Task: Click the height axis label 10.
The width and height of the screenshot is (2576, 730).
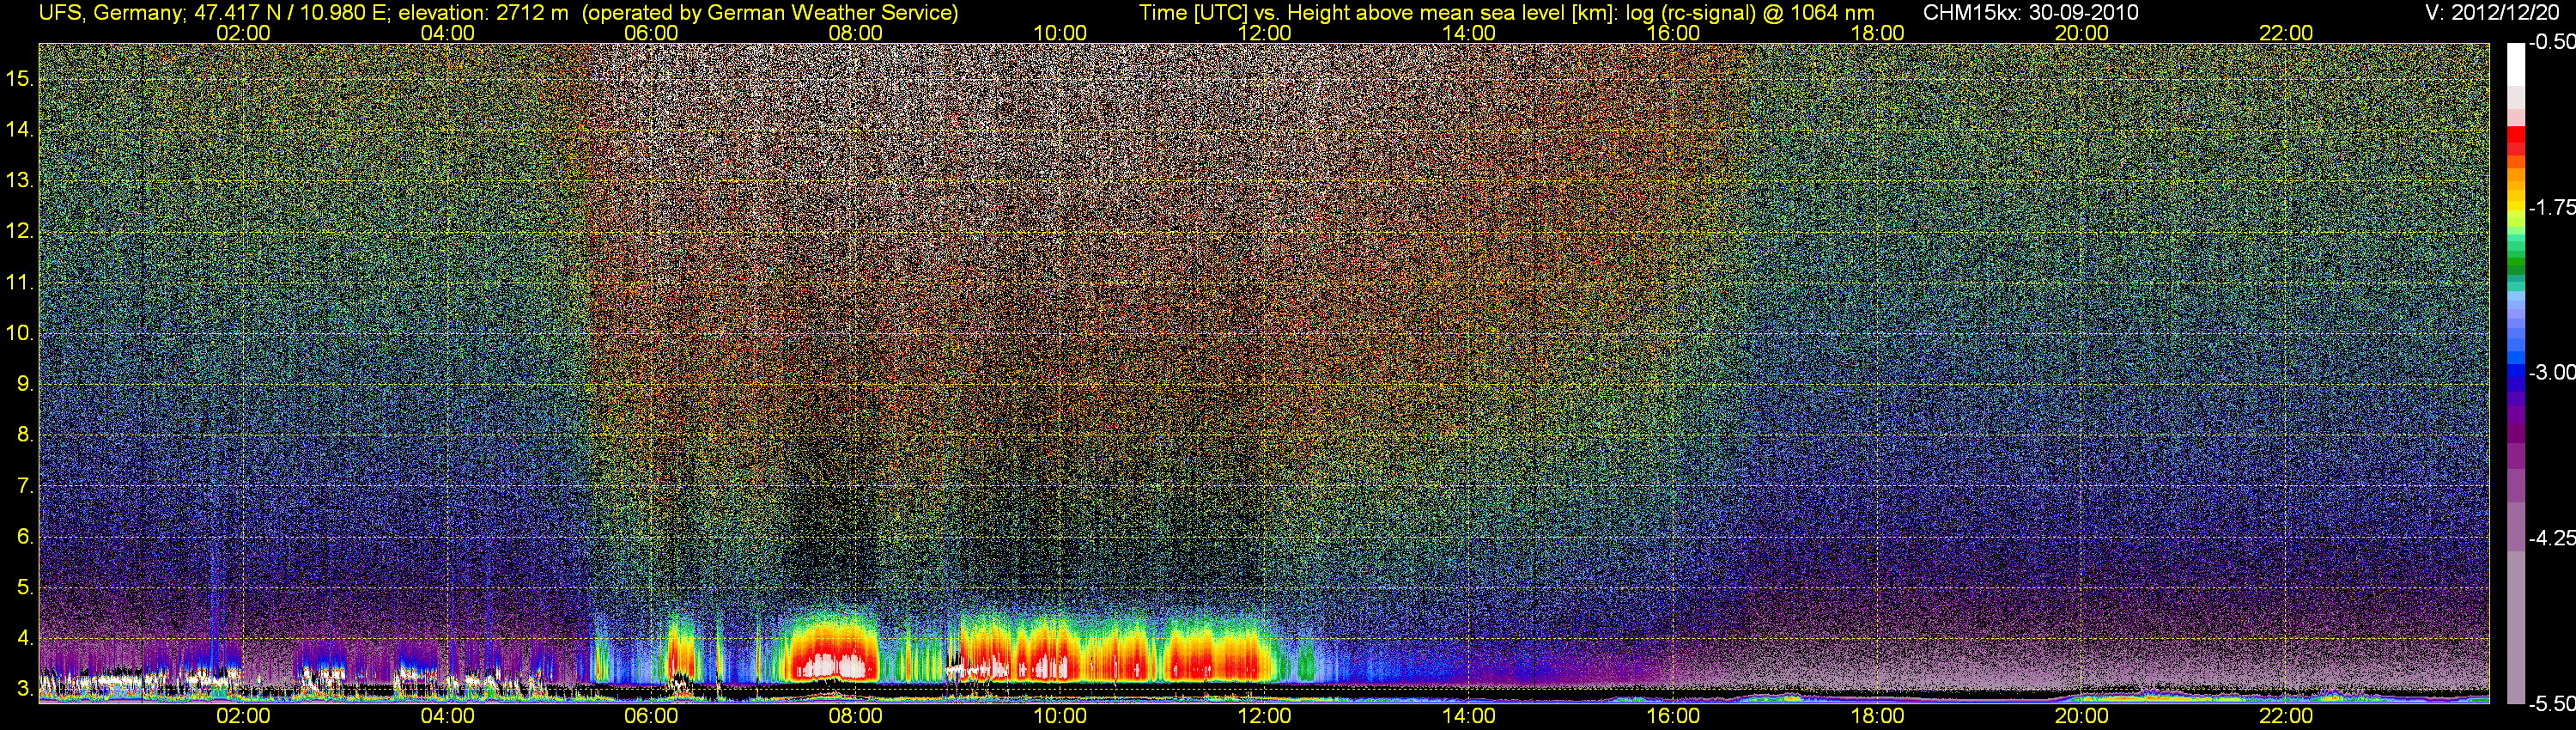Action: click(x=20, y=333)
